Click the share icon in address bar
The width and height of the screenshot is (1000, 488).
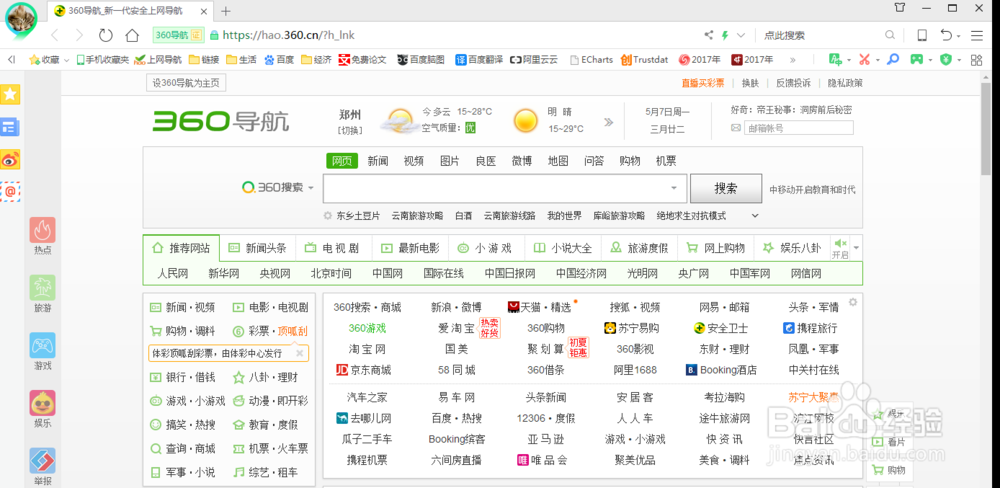tap(709, 35)
